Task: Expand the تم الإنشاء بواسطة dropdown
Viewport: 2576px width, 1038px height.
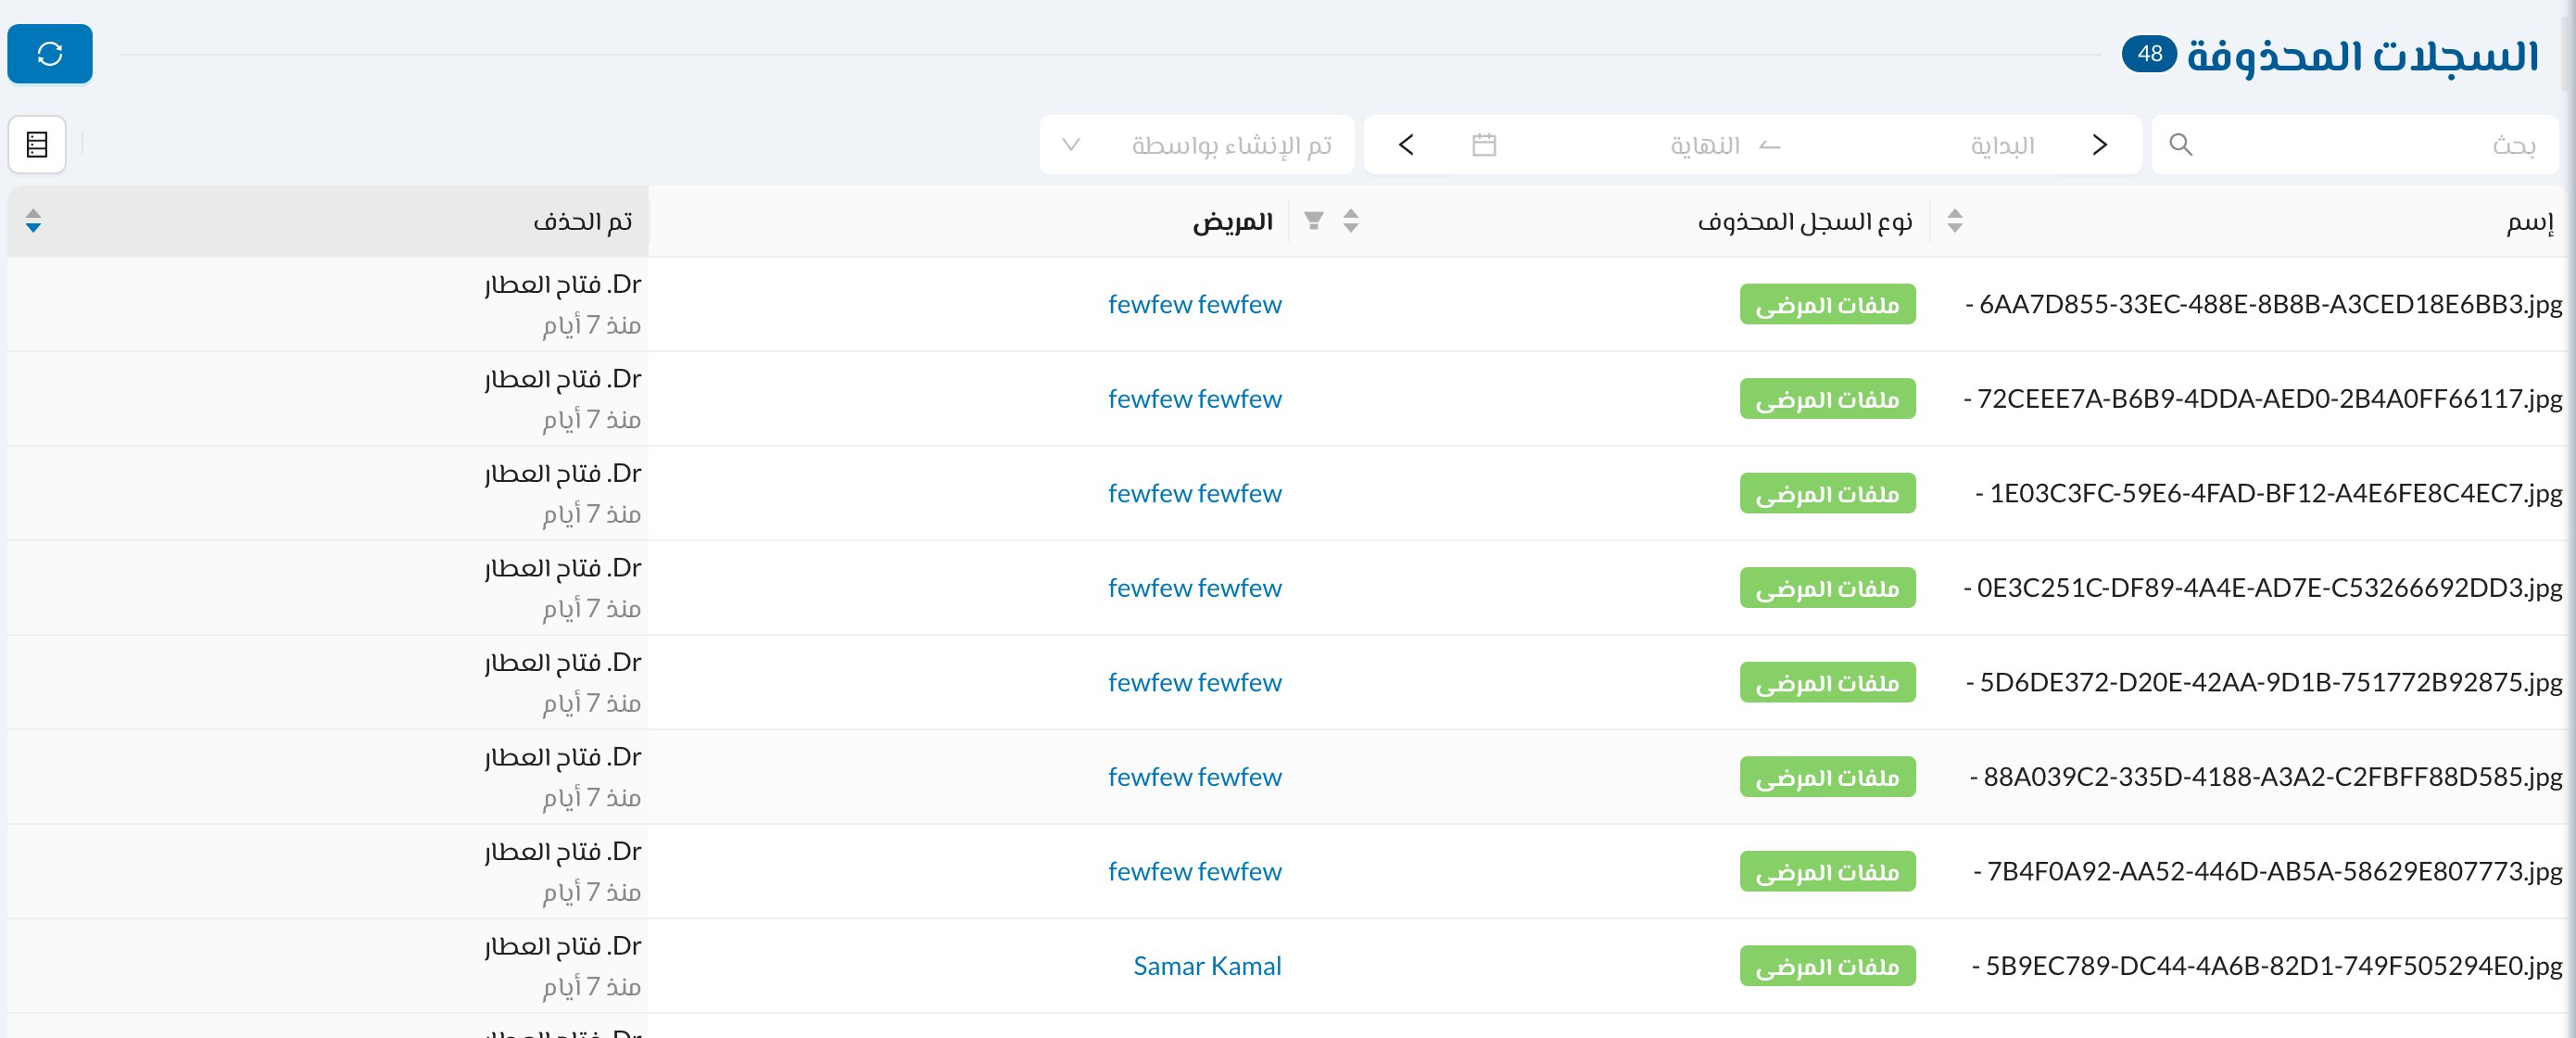Action: (1196, 145)
